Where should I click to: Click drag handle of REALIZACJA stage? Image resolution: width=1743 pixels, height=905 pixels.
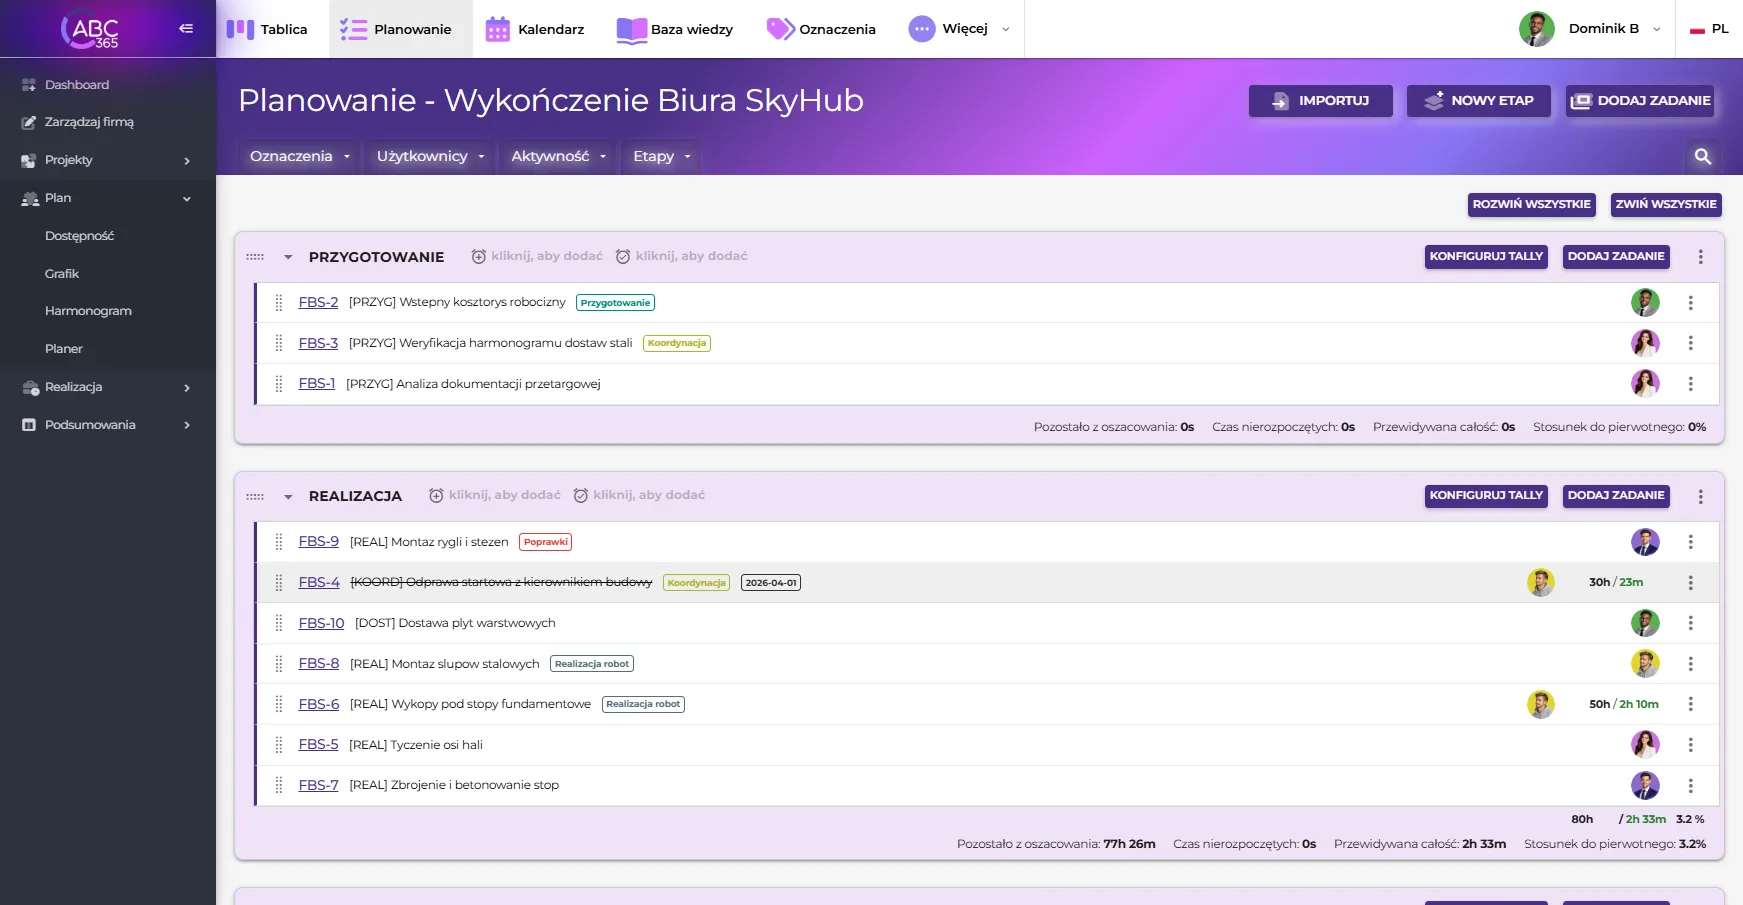point(255,496)
